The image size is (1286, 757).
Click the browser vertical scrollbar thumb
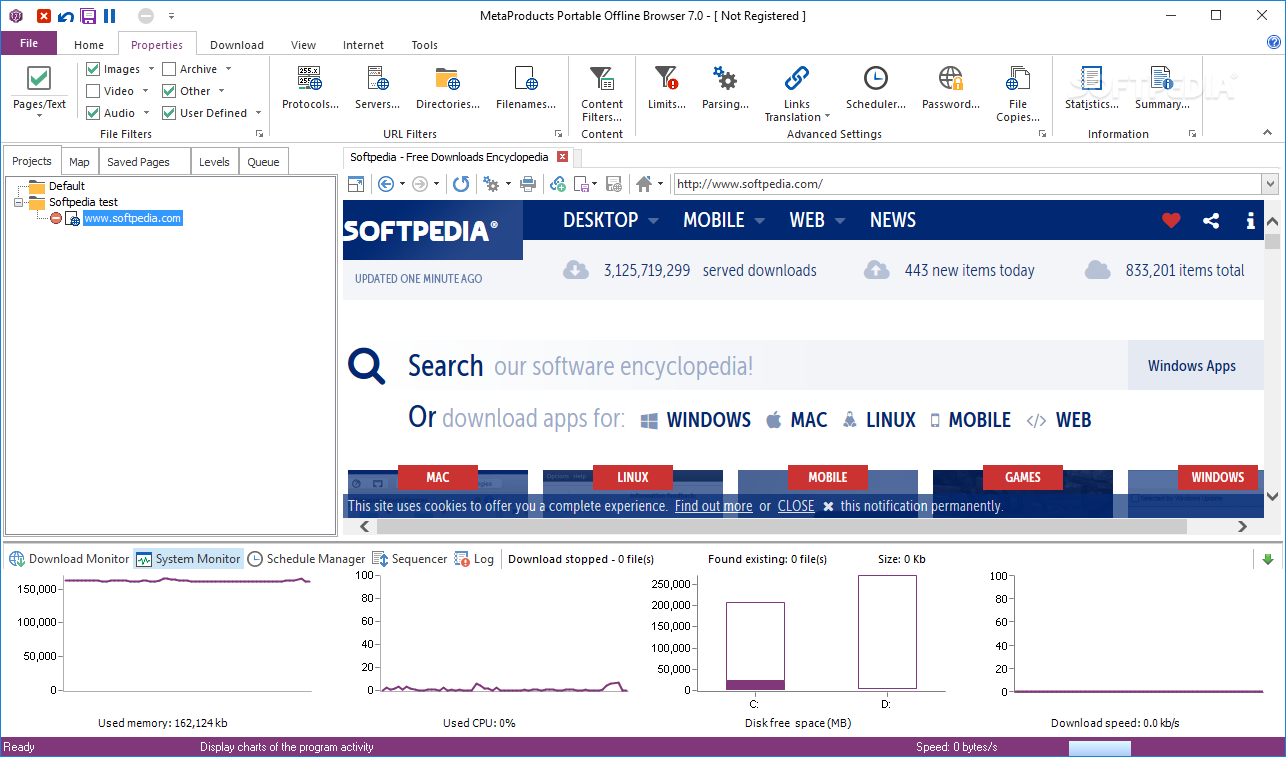[1272, 241]
